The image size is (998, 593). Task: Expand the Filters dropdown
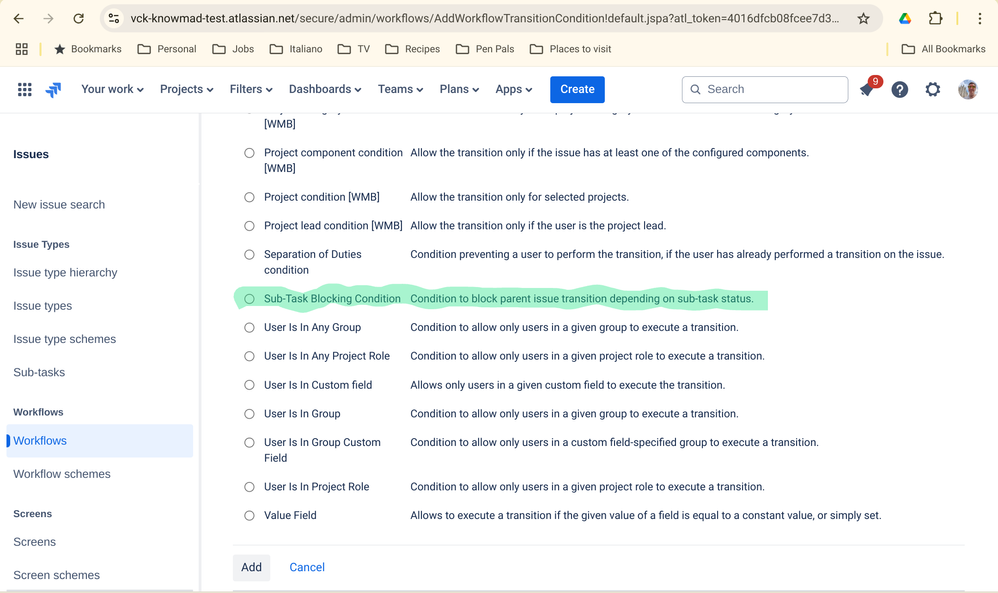click(250, 89)
